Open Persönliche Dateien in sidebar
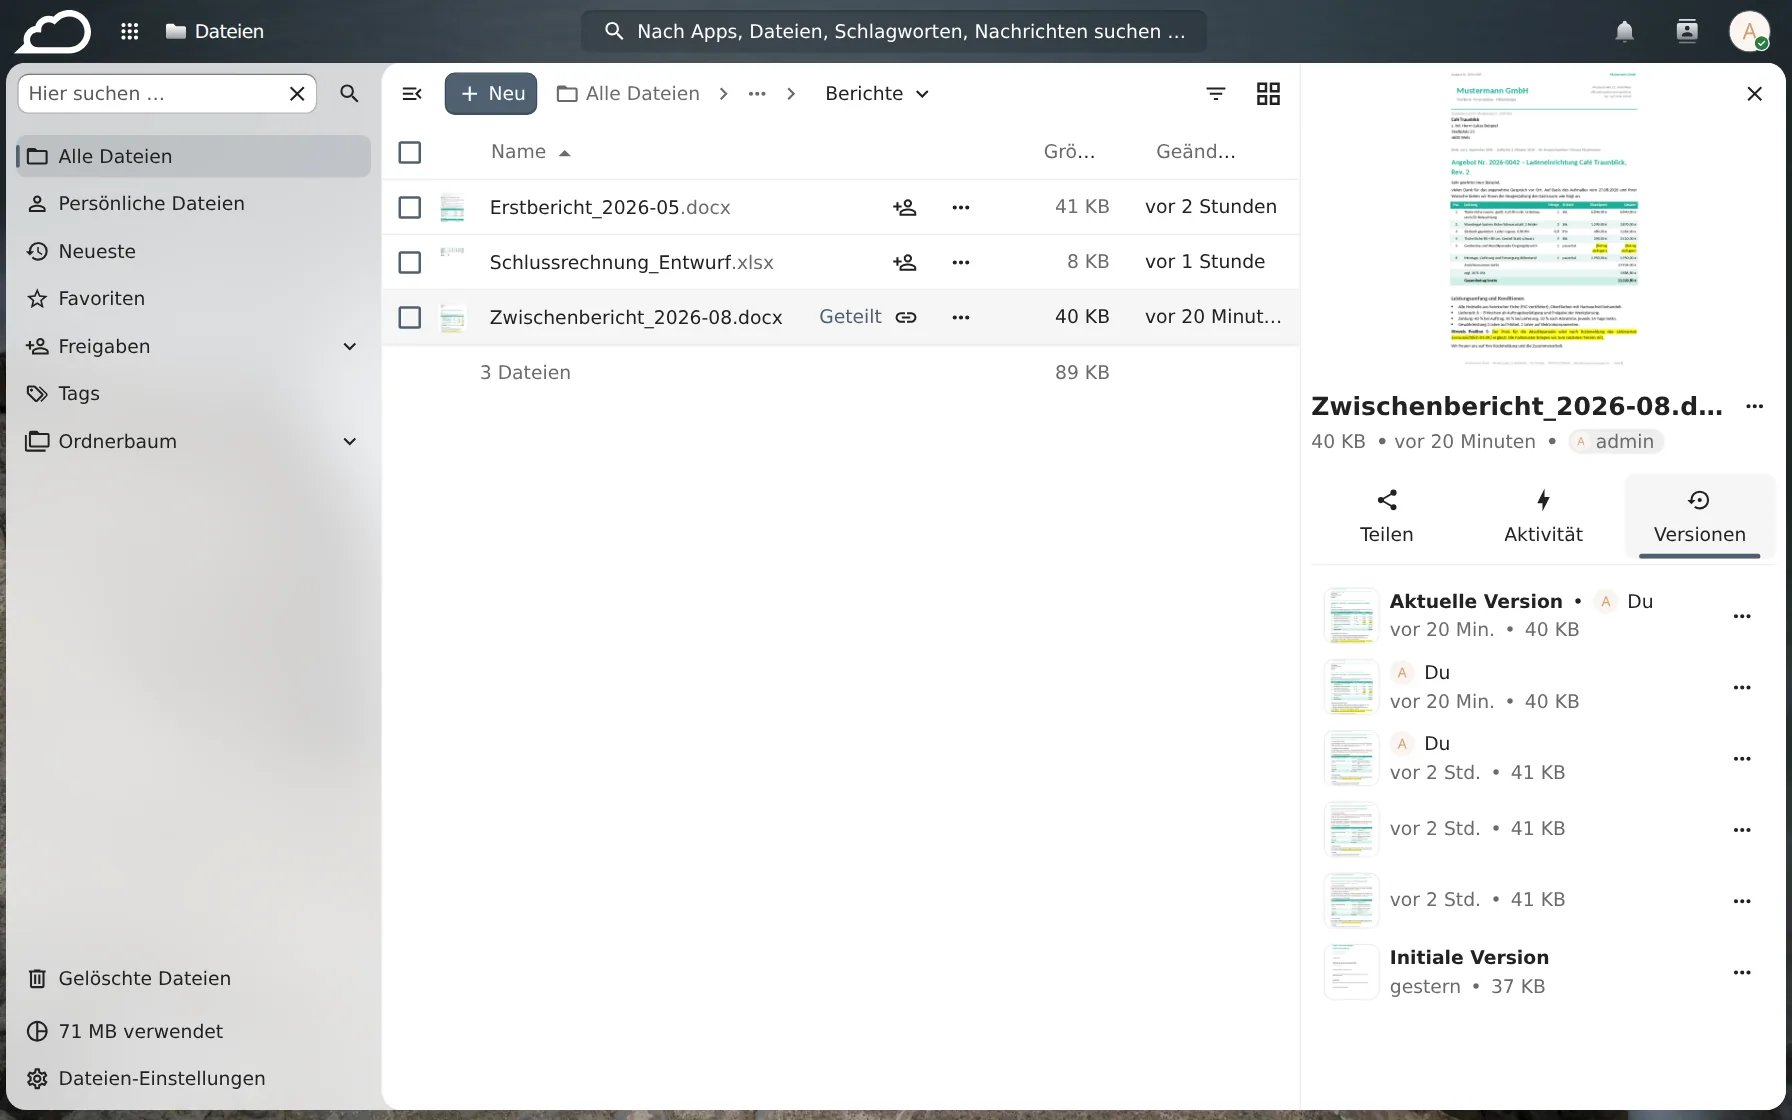1792x1120 pixels. click(194, 204)
